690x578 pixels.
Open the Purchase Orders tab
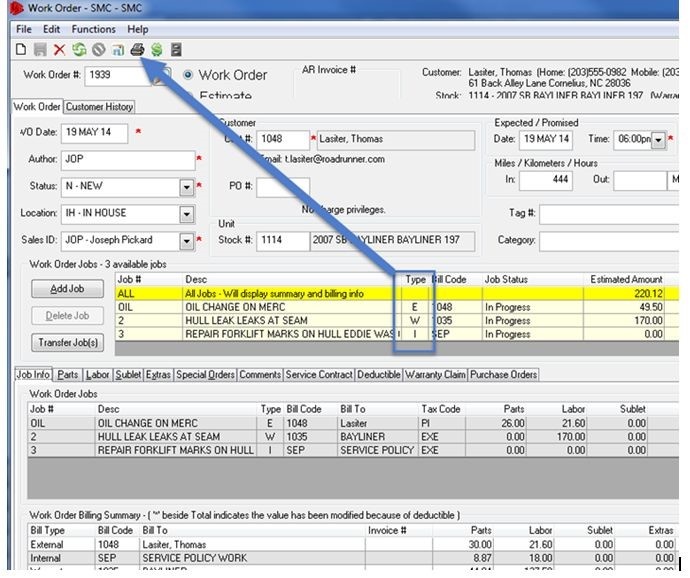click(503, 375)
